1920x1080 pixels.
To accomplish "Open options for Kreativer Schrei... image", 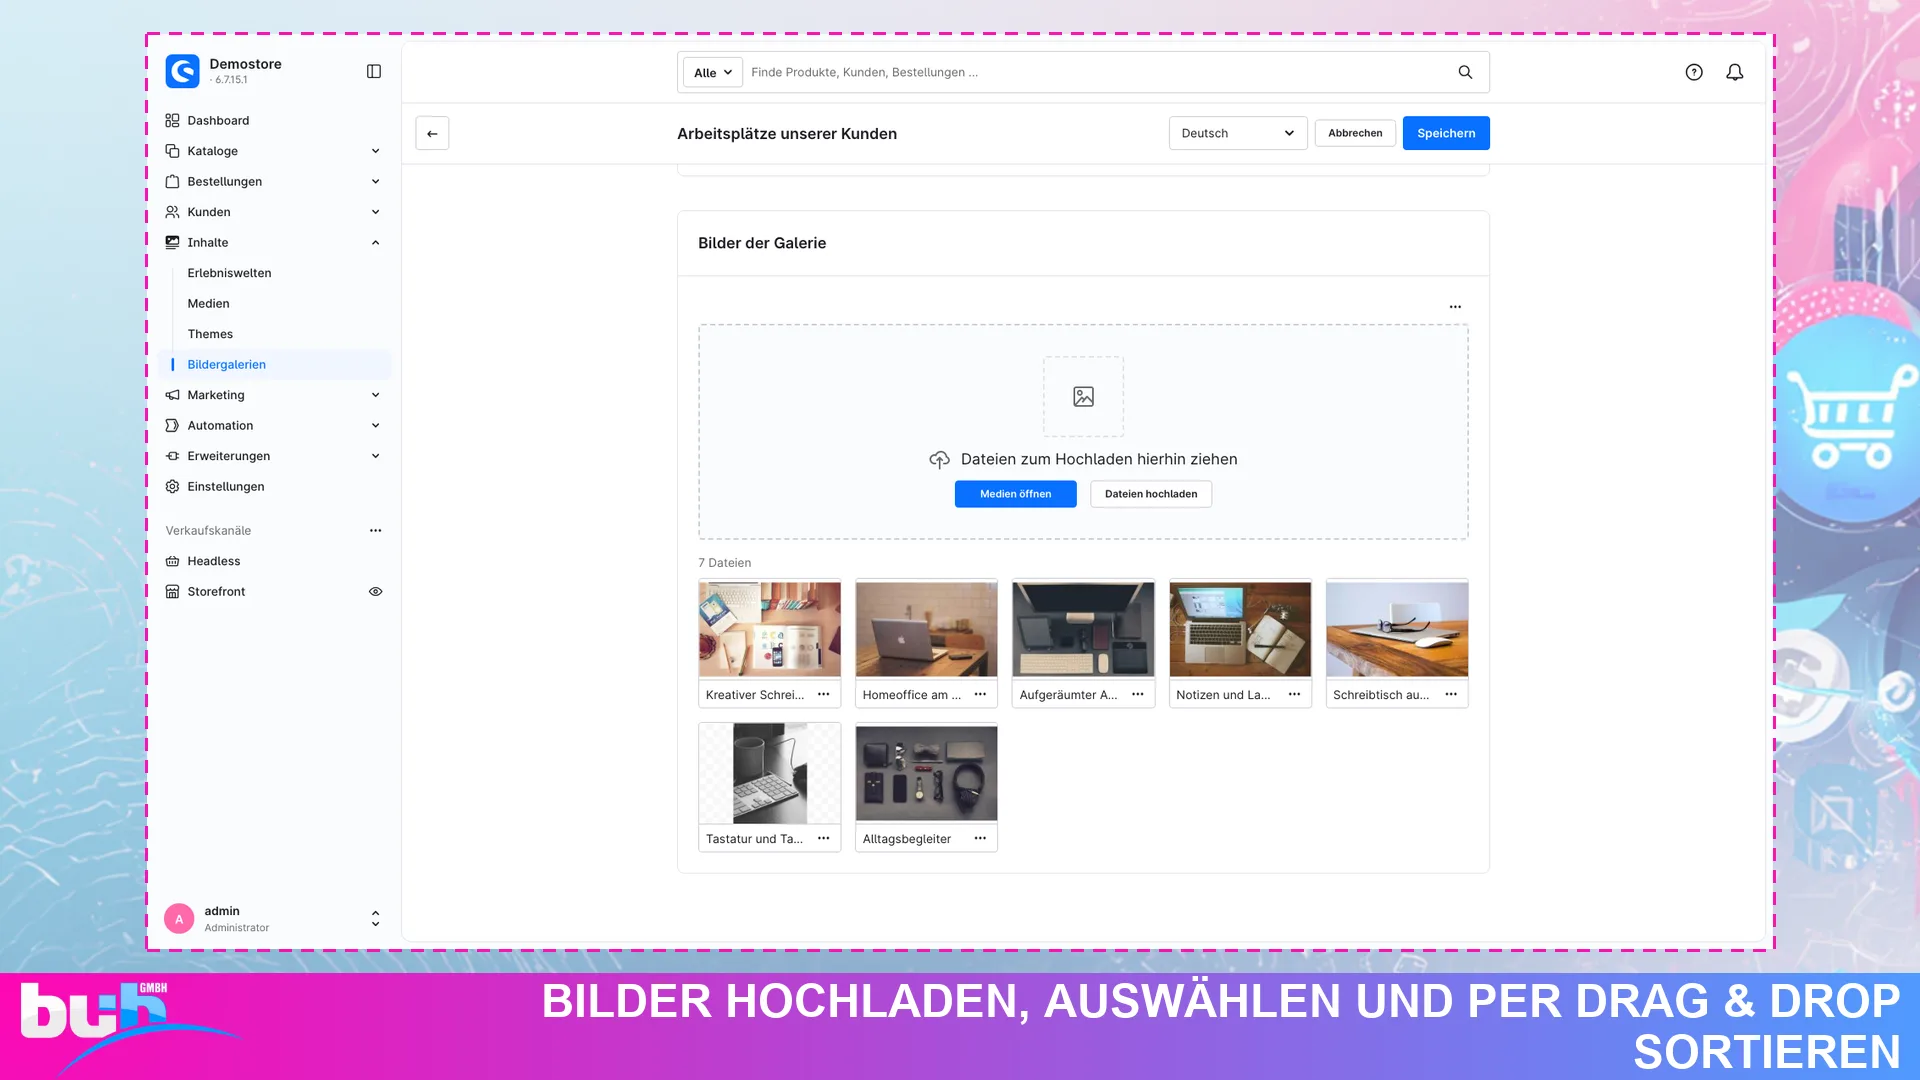I will pos(824,694).
